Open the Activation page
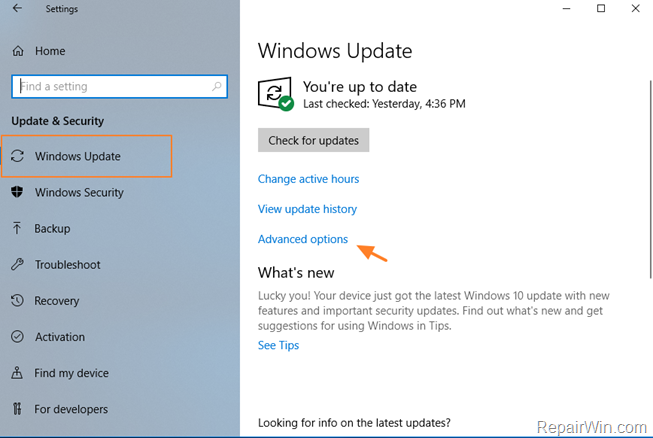The width and height of the screenshot is (653, 438). click(x=60, y=337)
